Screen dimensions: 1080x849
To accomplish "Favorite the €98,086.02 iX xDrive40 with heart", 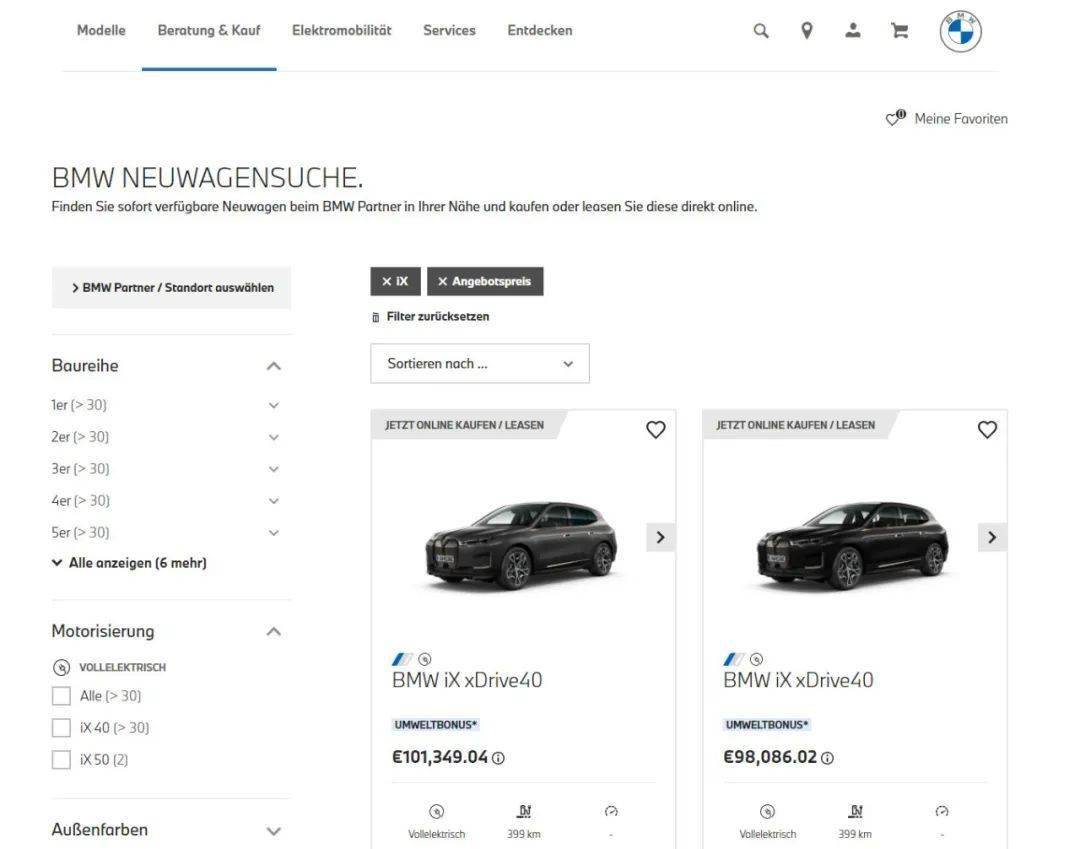I will (x=987, y=430).
